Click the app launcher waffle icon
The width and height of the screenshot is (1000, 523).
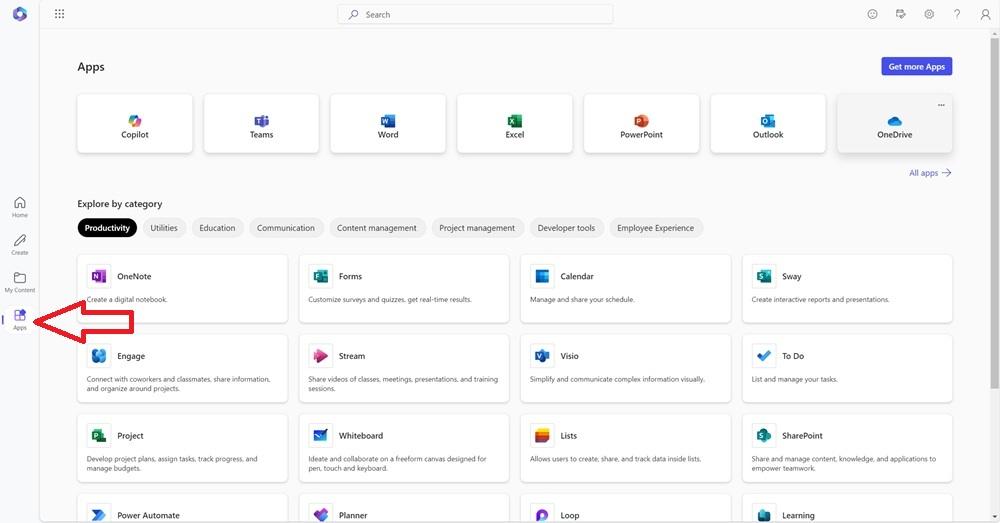59,14
